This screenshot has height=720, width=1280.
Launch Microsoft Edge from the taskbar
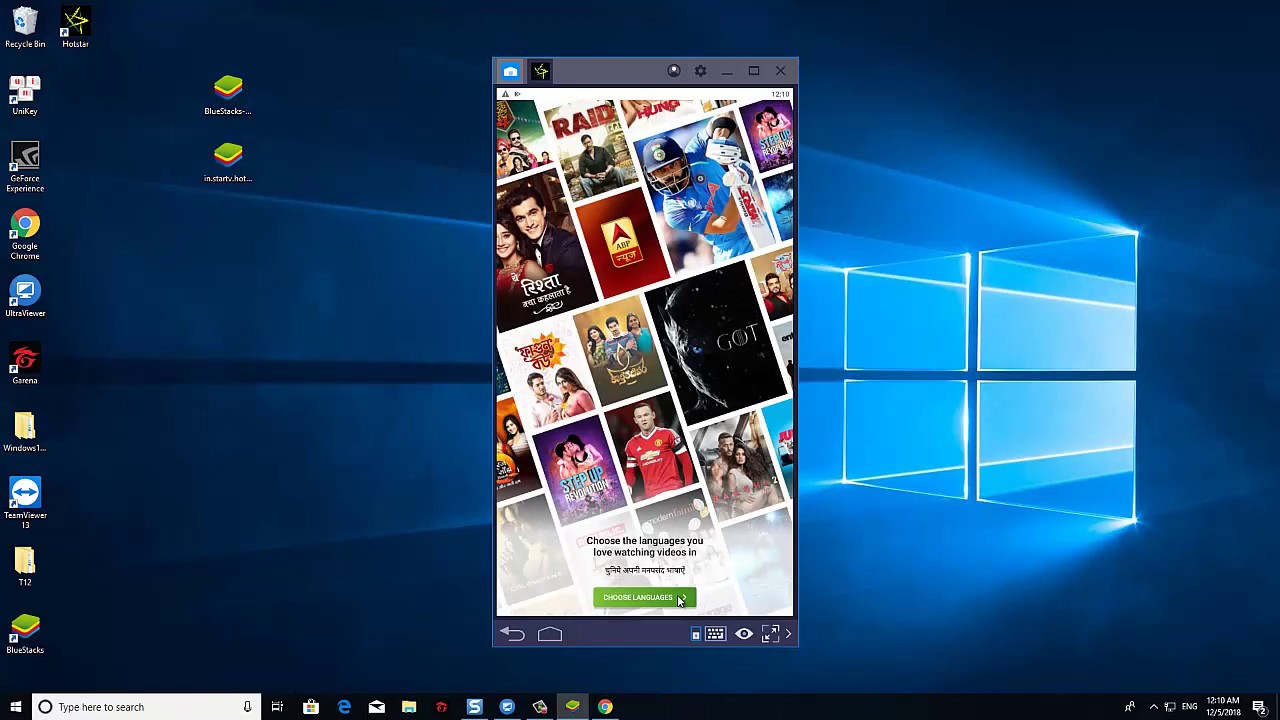[x=344, y=707]
